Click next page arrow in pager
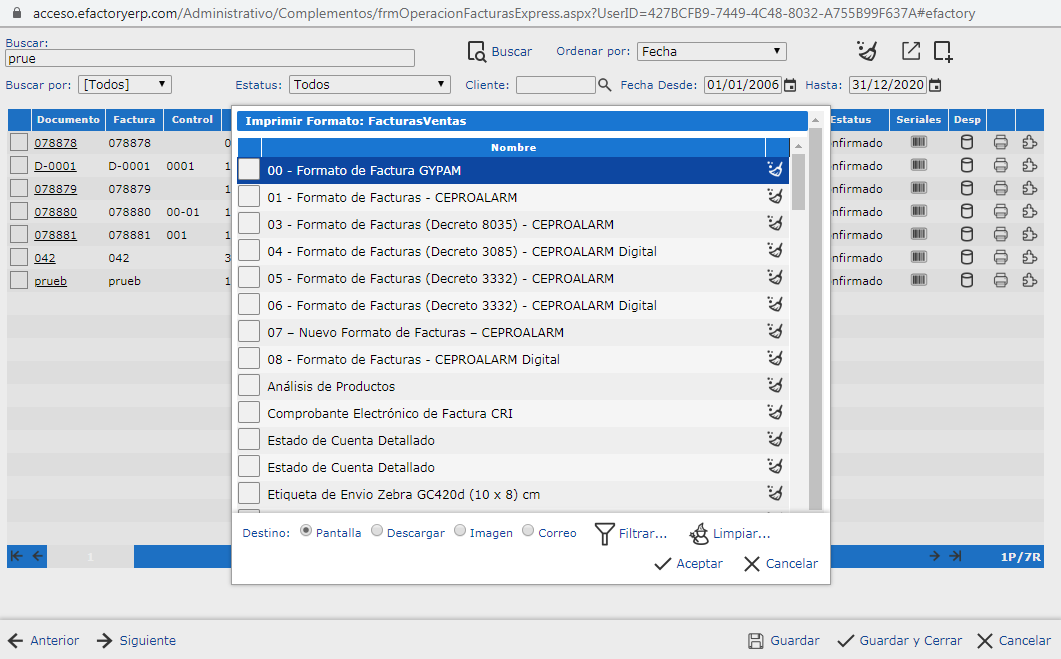This screenshot has height=659, width=1061. [x=934, y=556]
